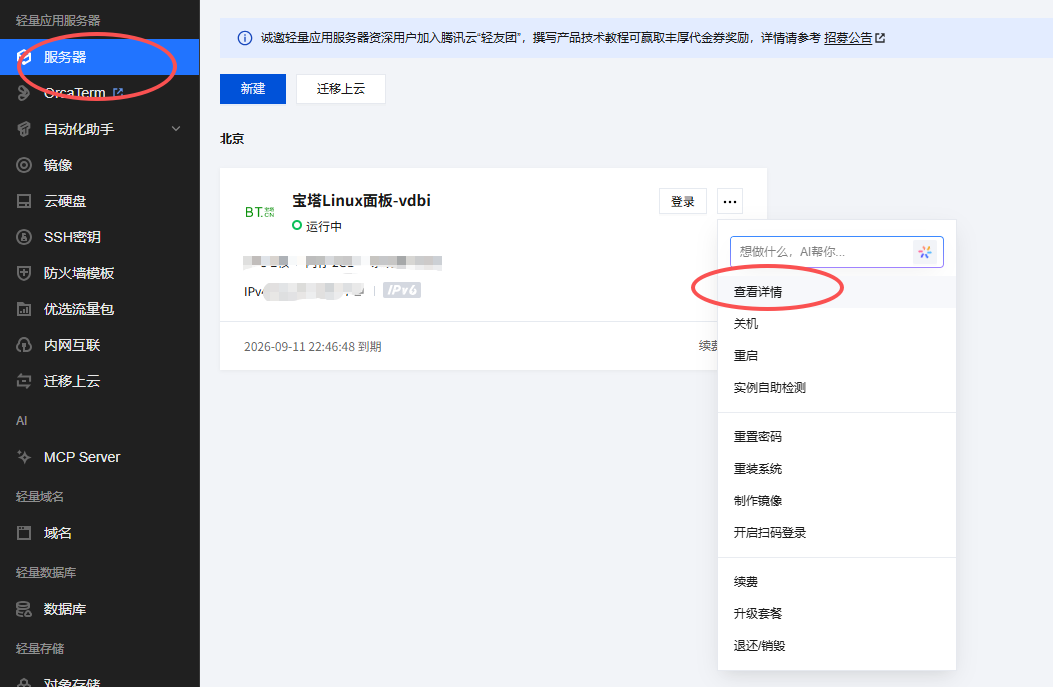Click the 数据库 sidebar icon
Screen dimensions: 1053x687
coord(24,609)
